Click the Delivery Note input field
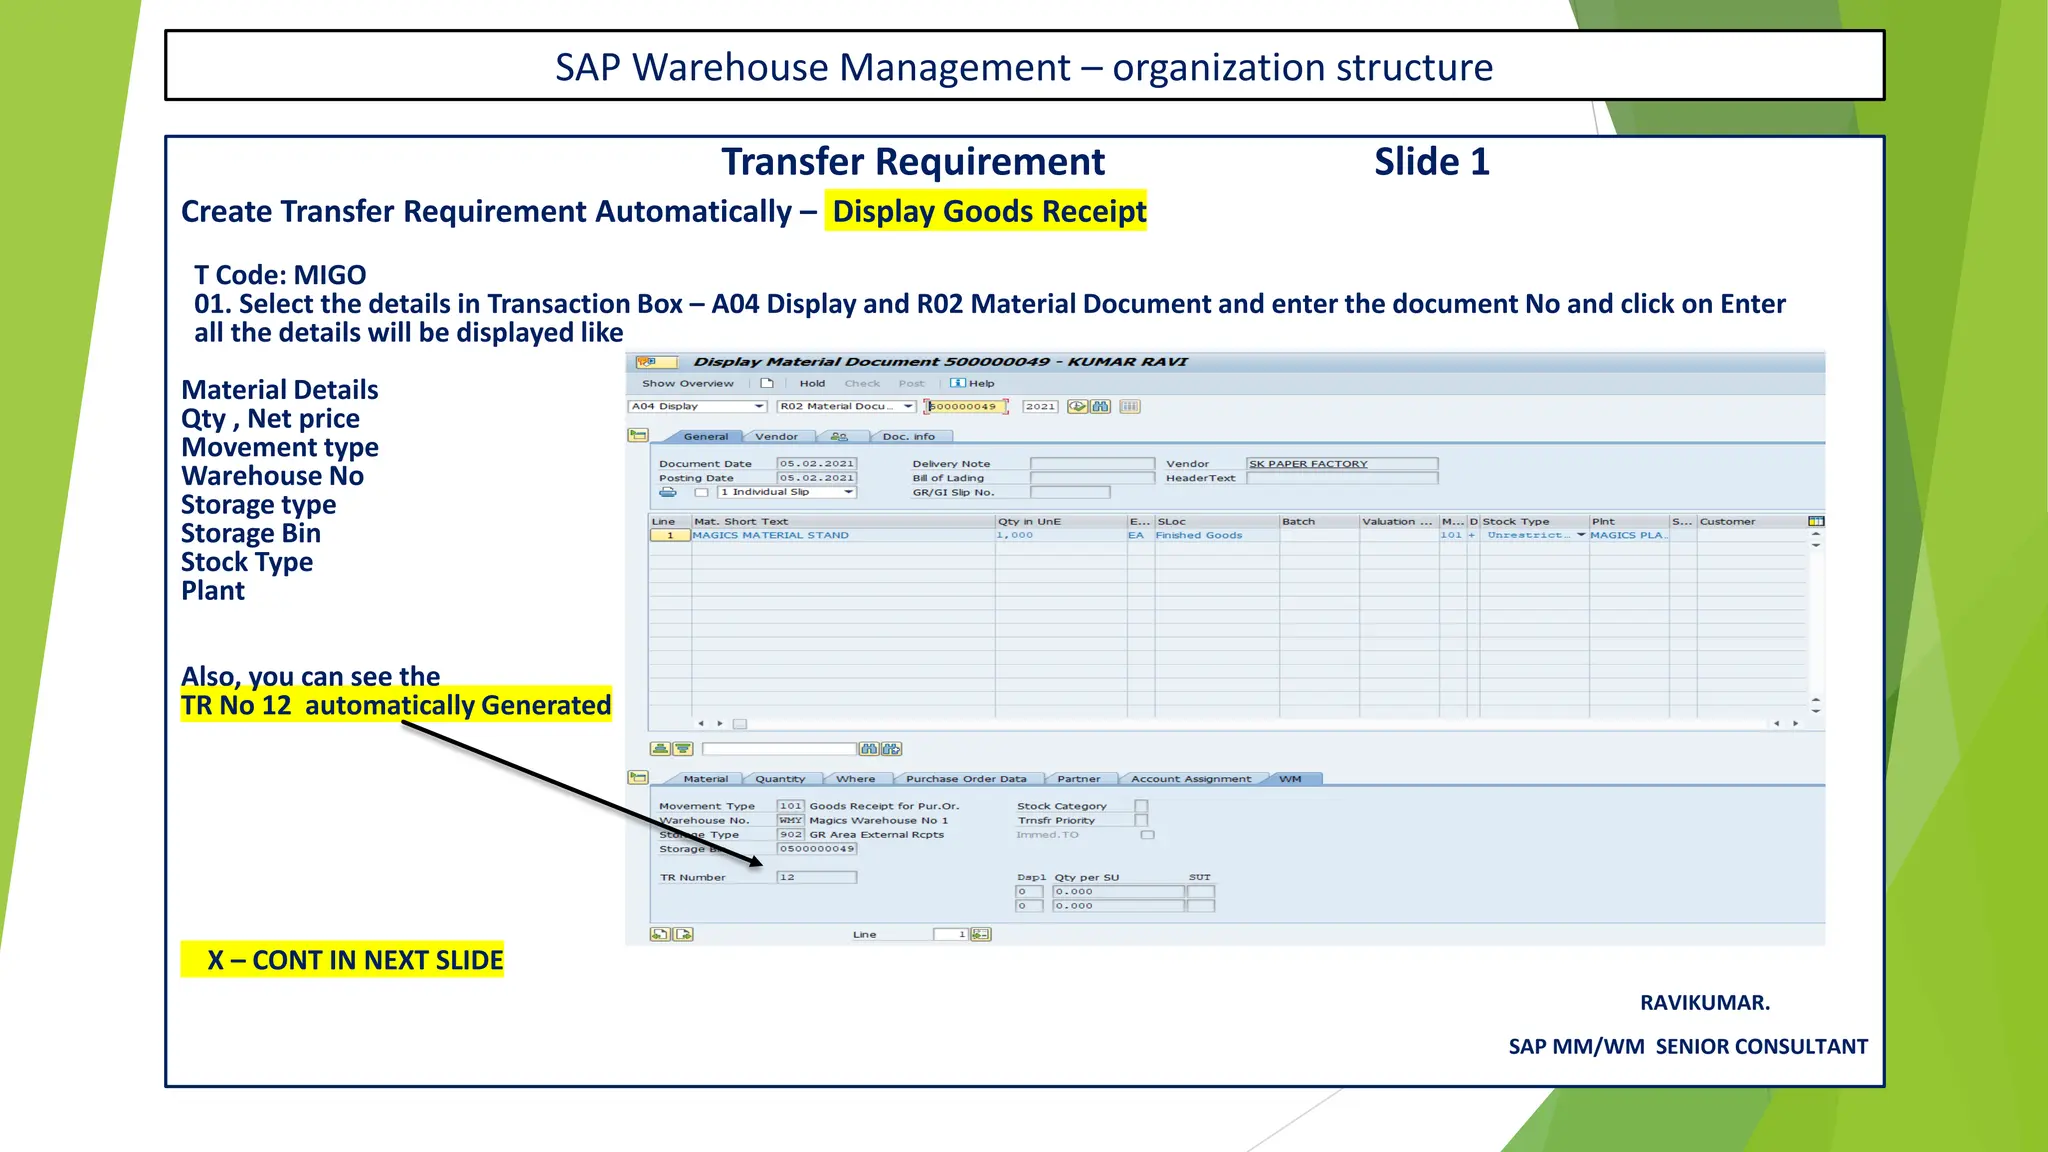 pos(1092,464)
